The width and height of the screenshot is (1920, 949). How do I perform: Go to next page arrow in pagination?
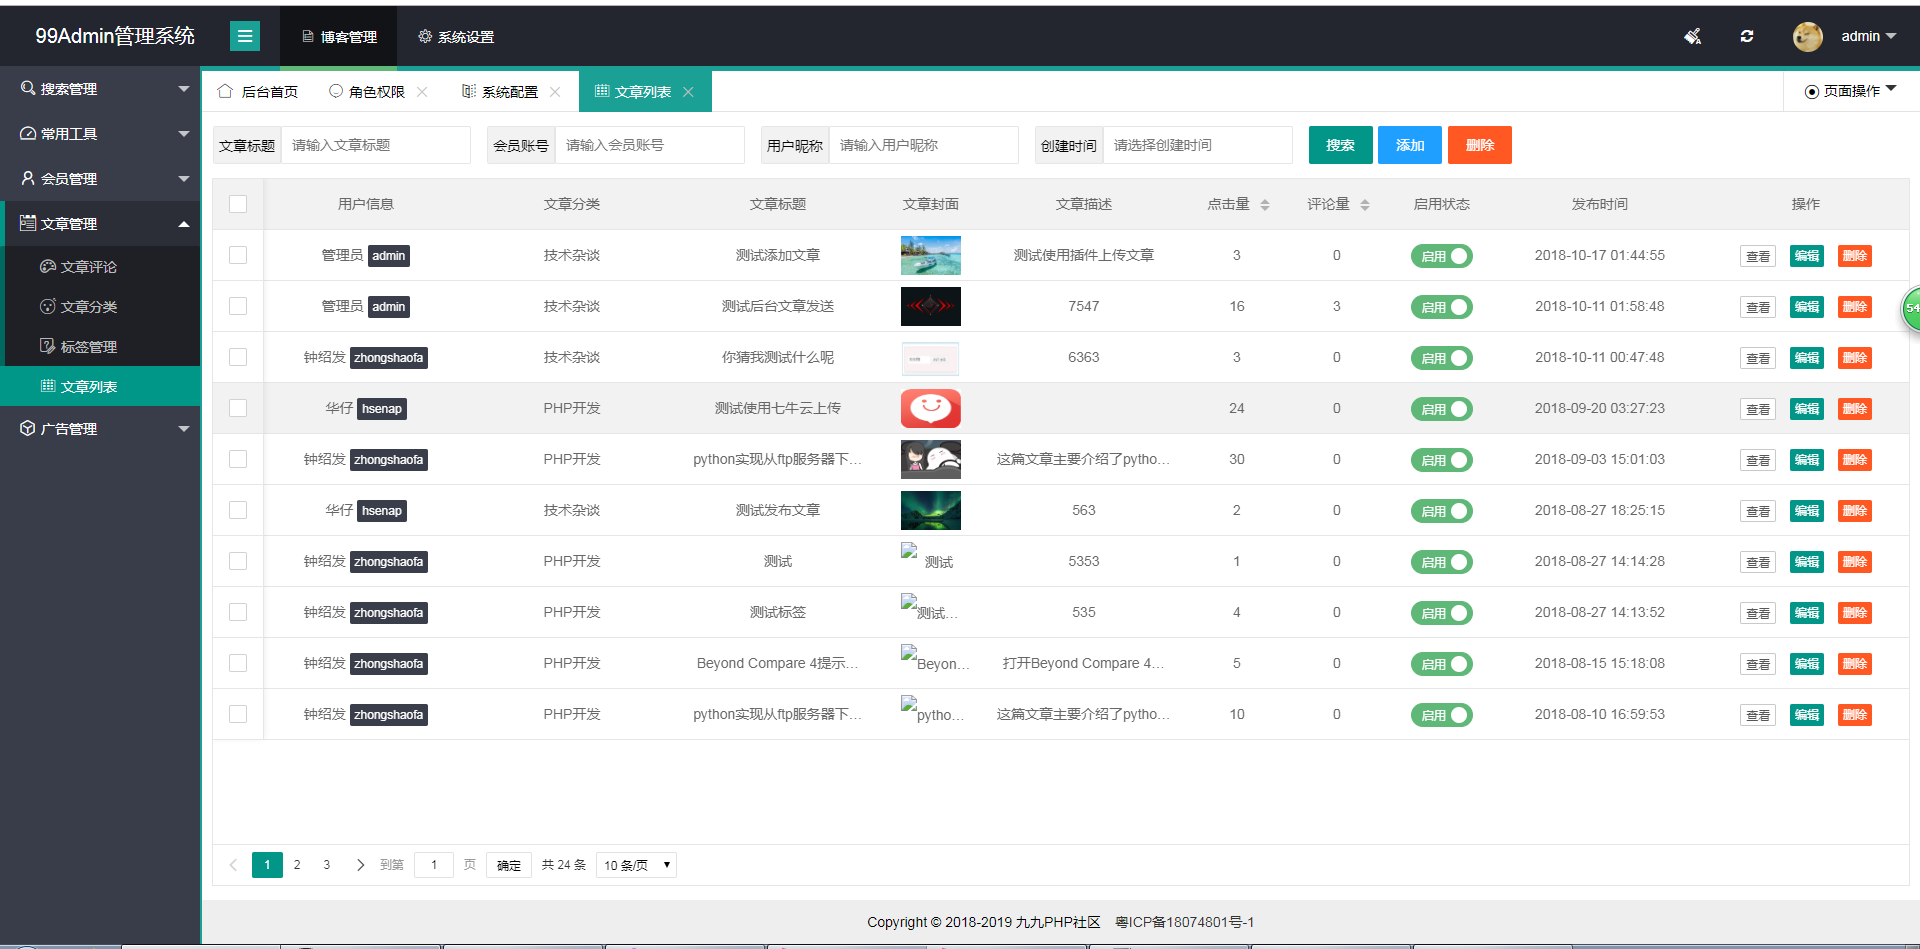pyautogui.click(x=360, y=865)
